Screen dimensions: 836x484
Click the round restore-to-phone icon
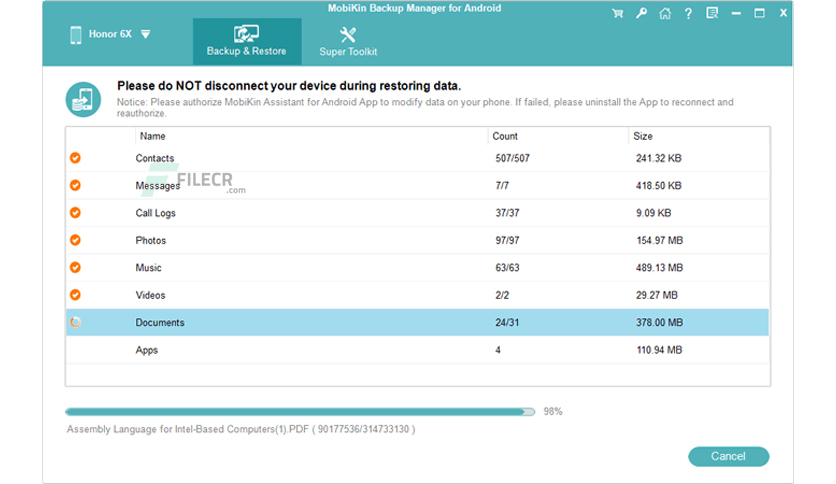pos(83,99)
